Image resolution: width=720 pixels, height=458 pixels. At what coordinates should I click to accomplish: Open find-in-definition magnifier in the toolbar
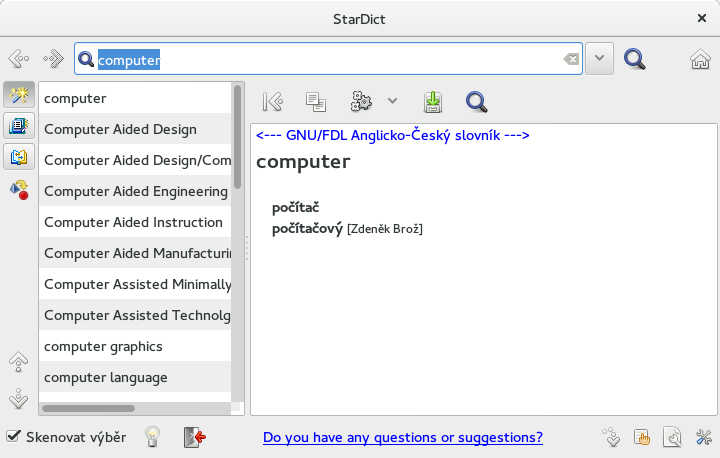tap(476, 101)
